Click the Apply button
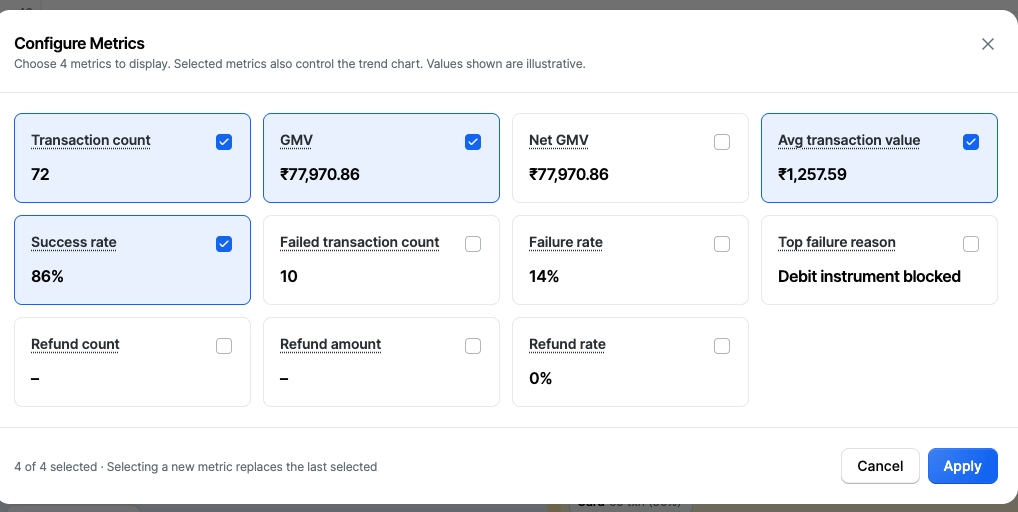This screenshot has width=1018, height=512. point(962,466)
